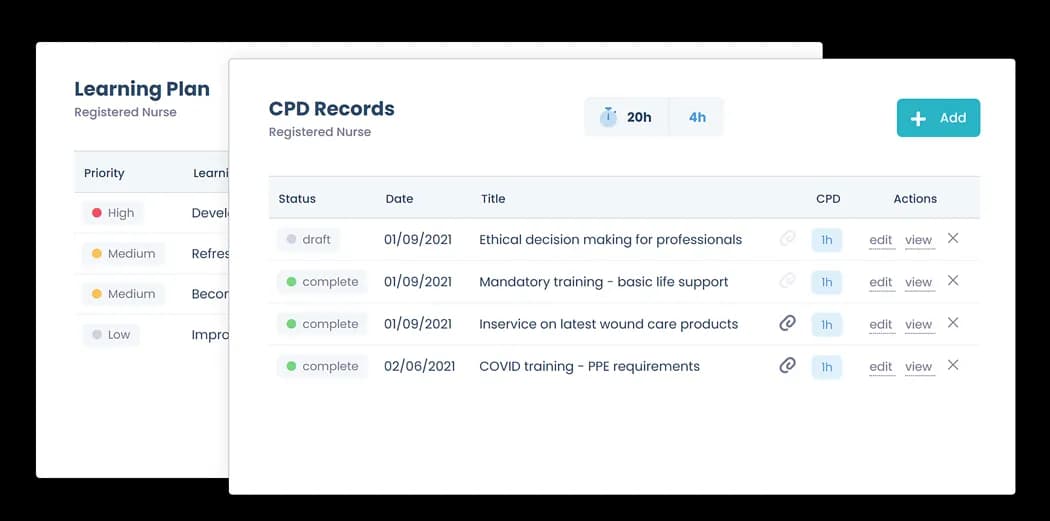Open attachment link for COVID training row
This screenshot has width=1050, height=521.
[788, 366]
